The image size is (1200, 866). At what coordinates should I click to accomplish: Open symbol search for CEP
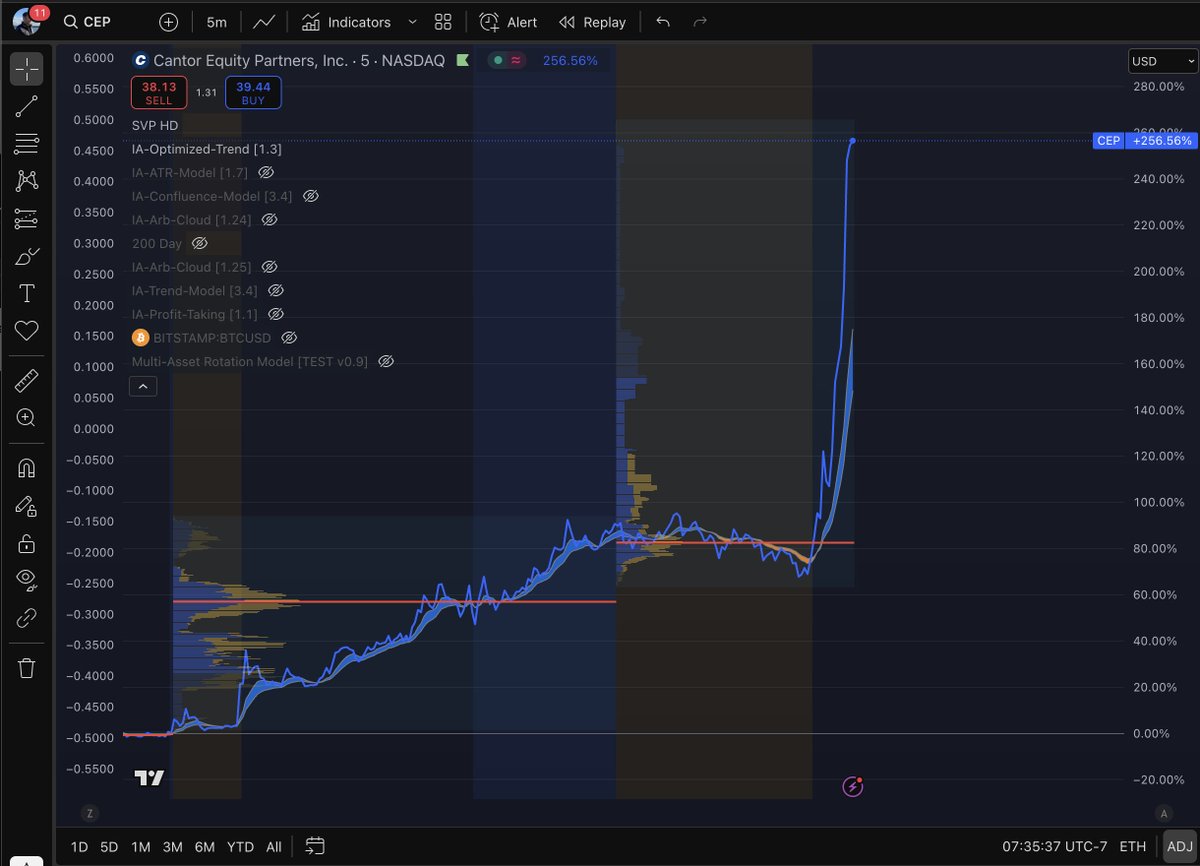point(88,22)
